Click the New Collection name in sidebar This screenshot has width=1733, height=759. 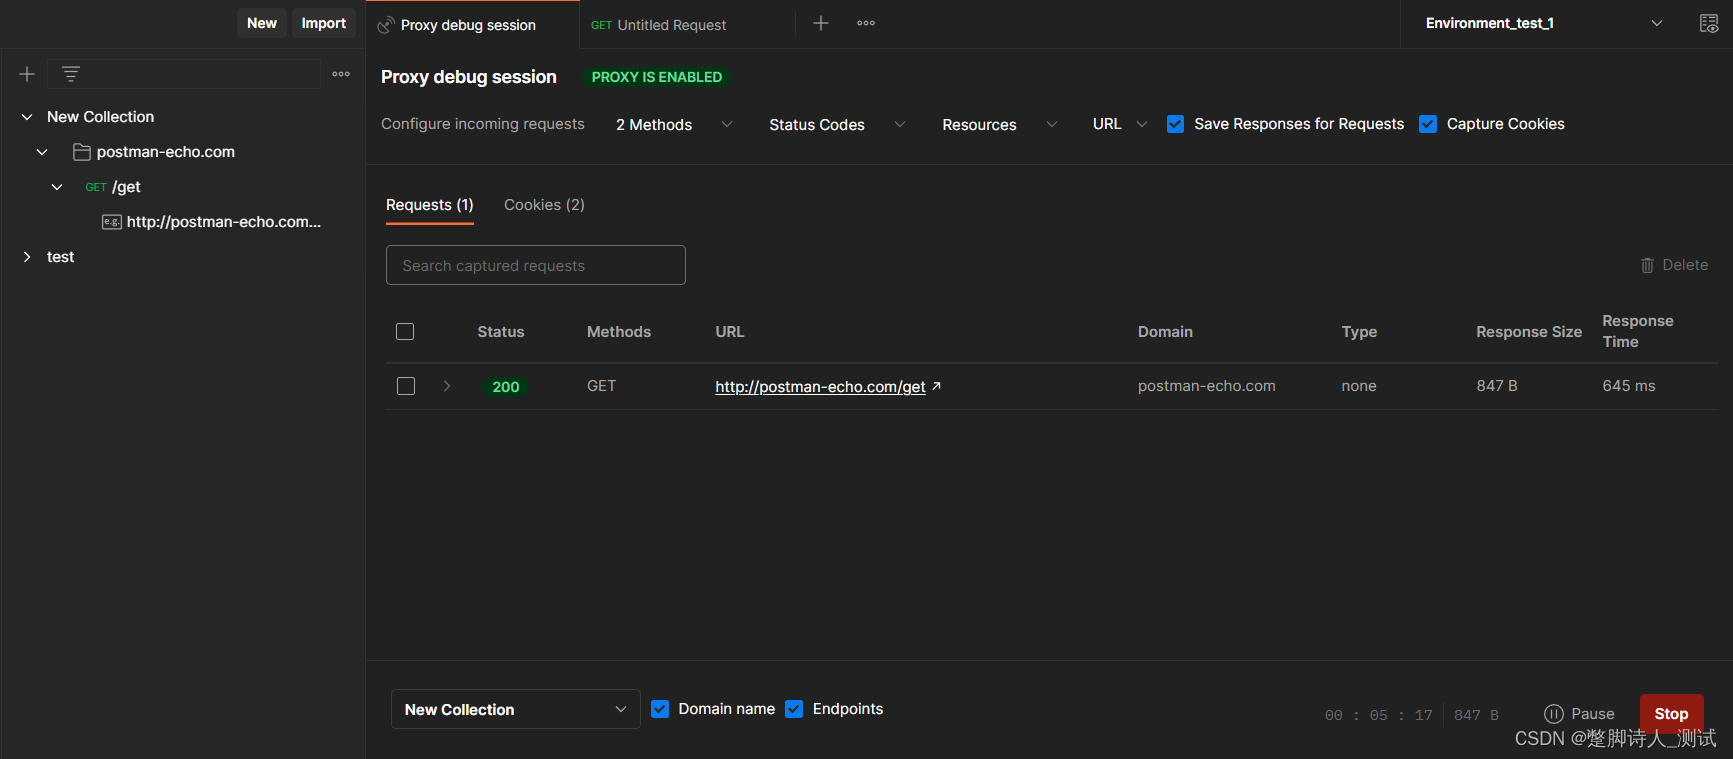[x=101, y=117]
